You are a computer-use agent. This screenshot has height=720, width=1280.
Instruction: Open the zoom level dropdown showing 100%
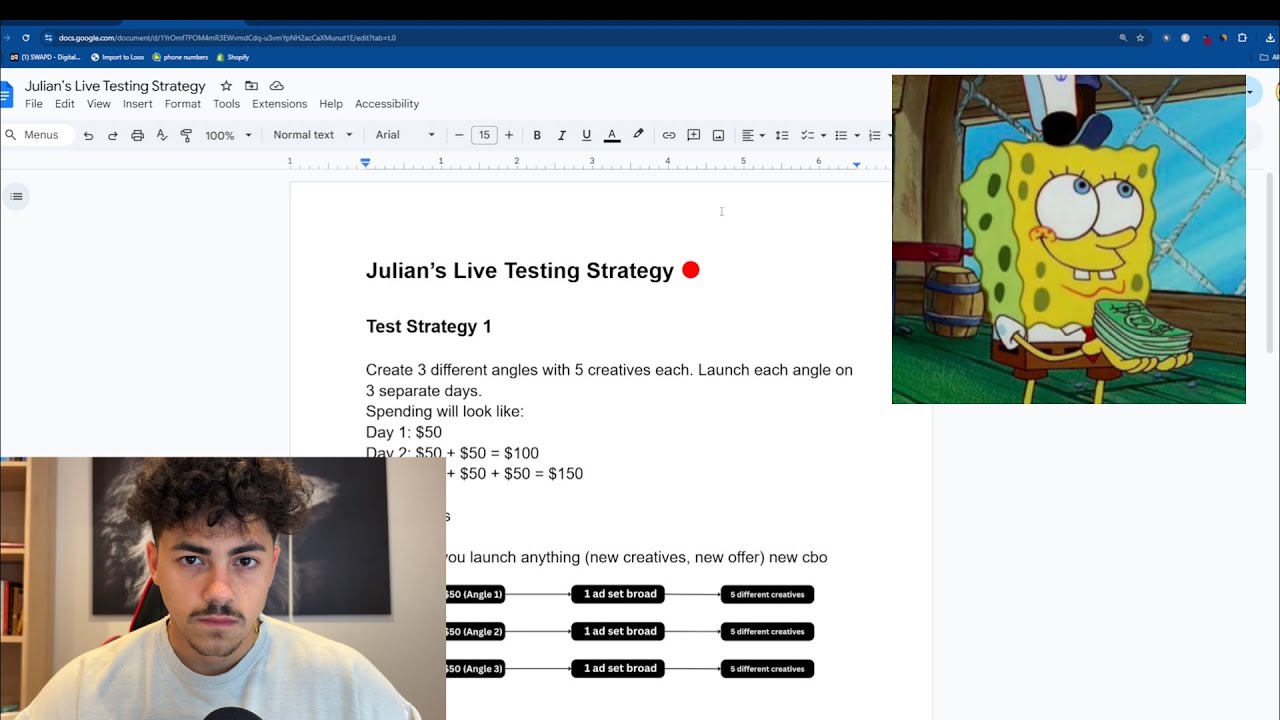point(227,135)
